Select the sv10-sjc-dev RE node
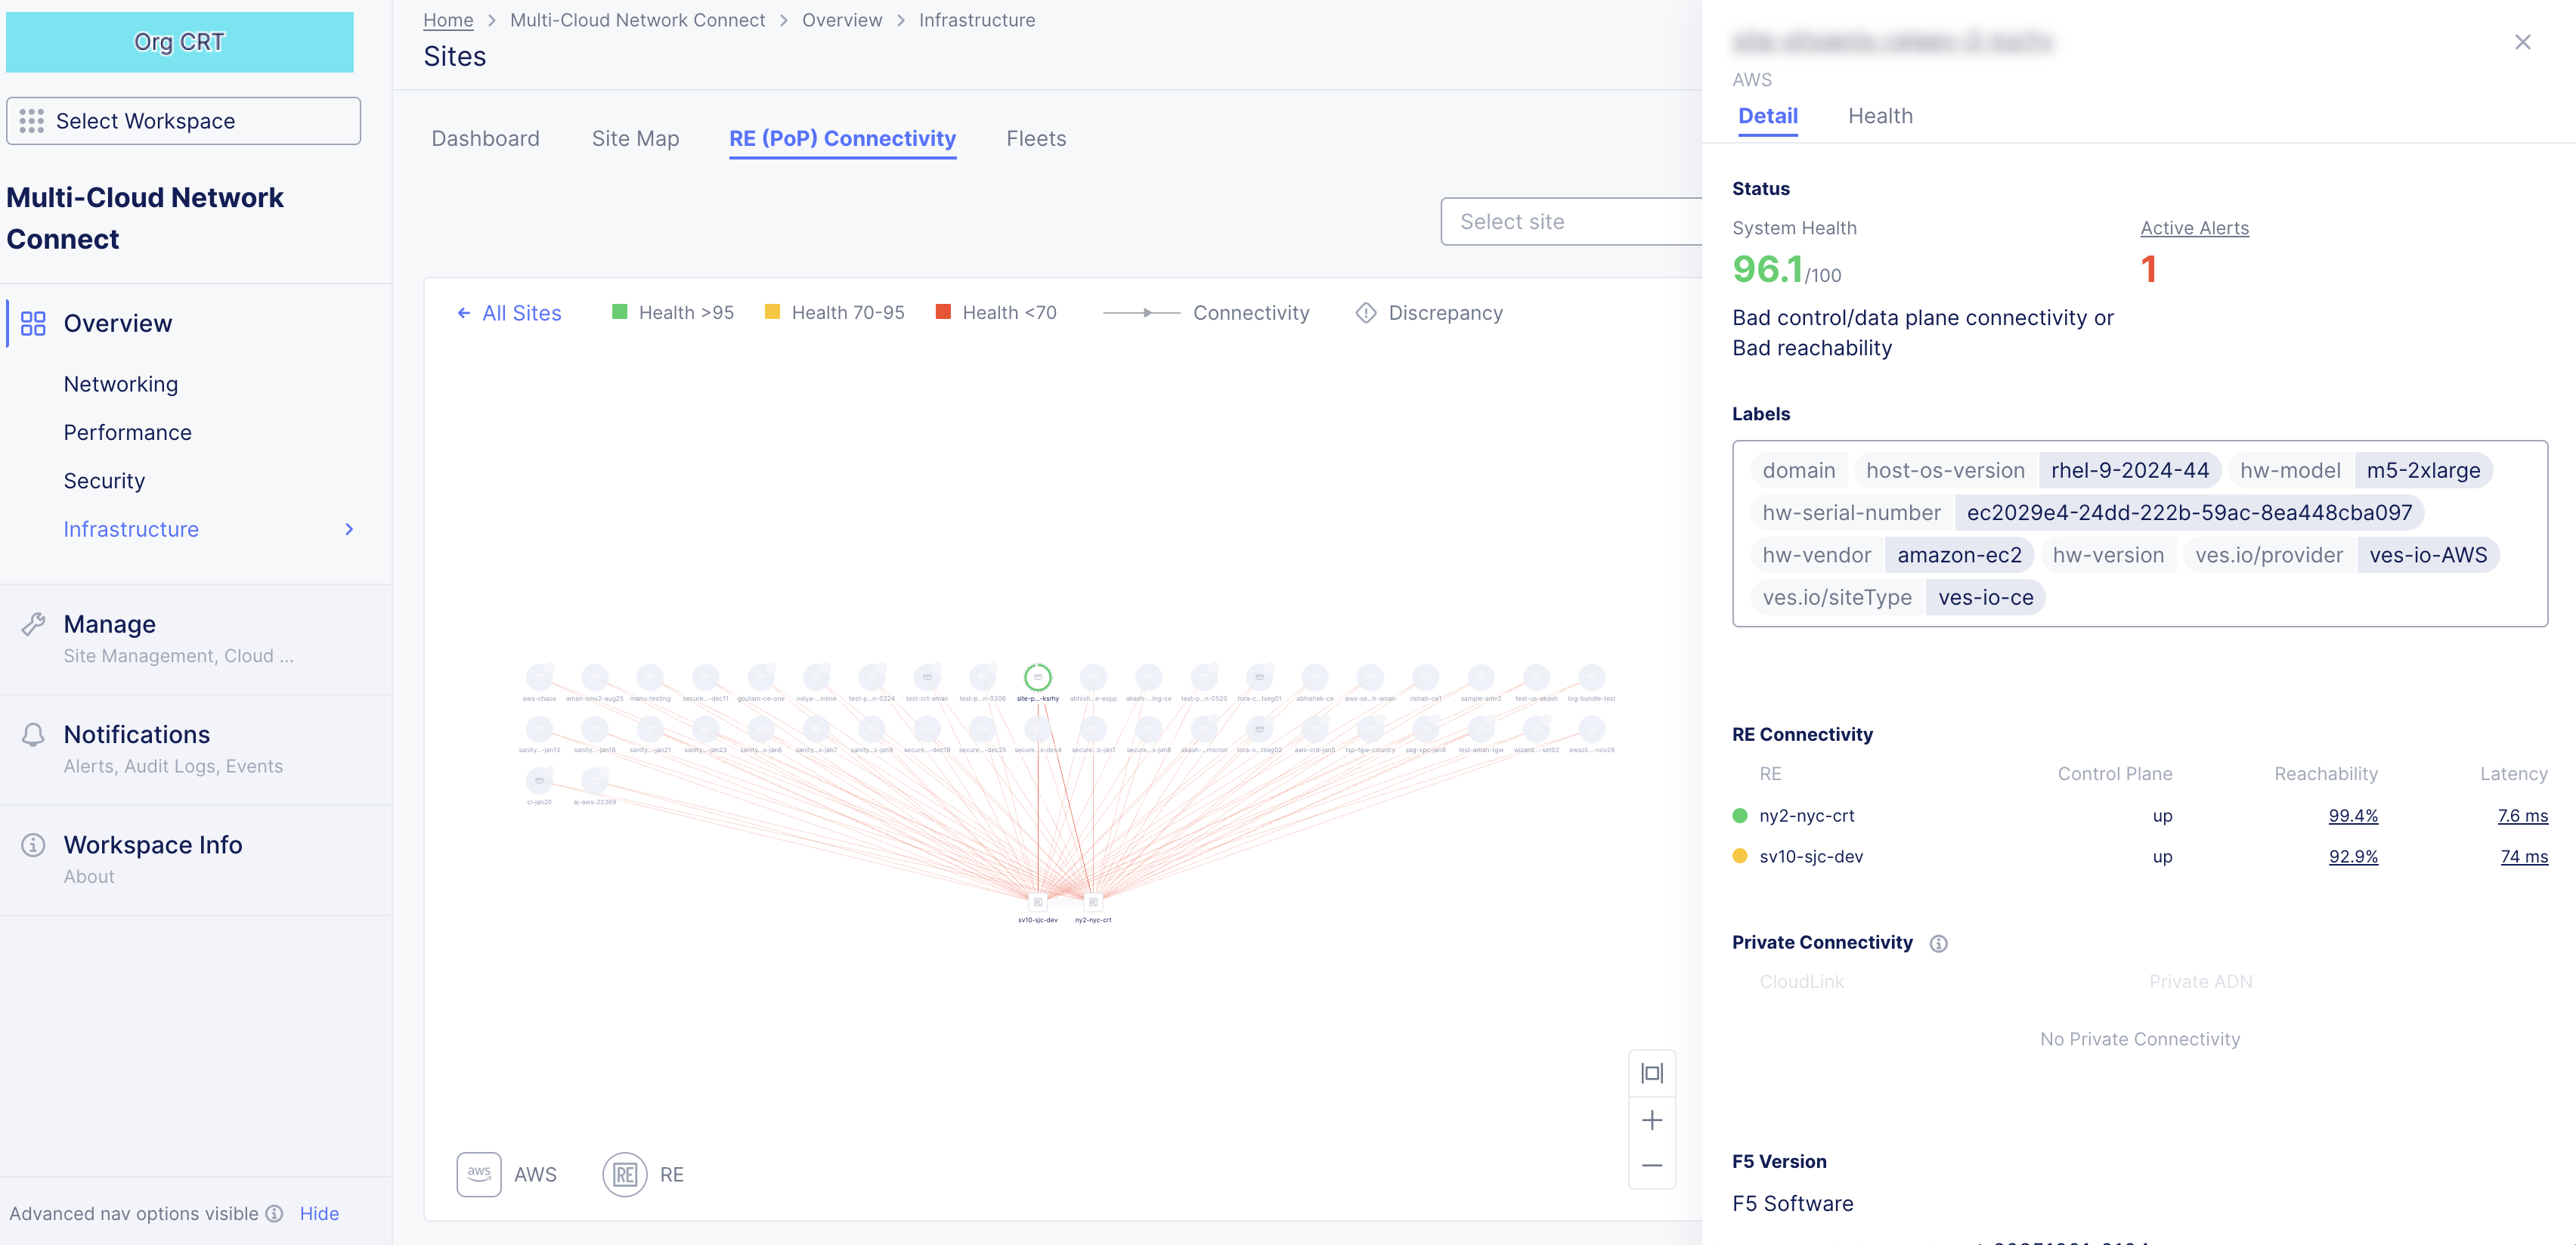The image size is (2576, 1245). click(1037, 902)
